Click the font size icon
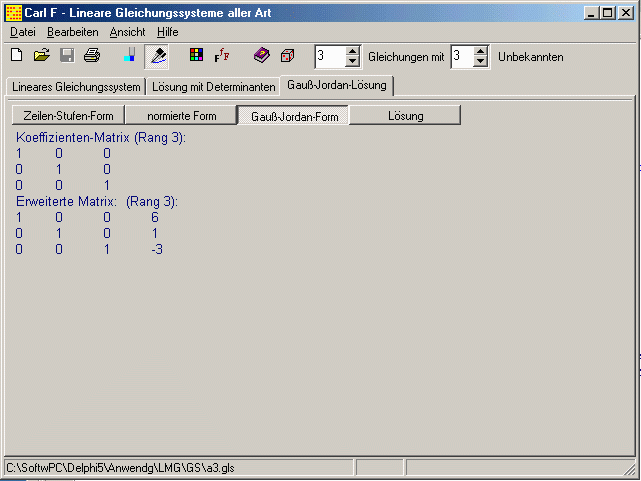641x481 pixels. (221, 56)
